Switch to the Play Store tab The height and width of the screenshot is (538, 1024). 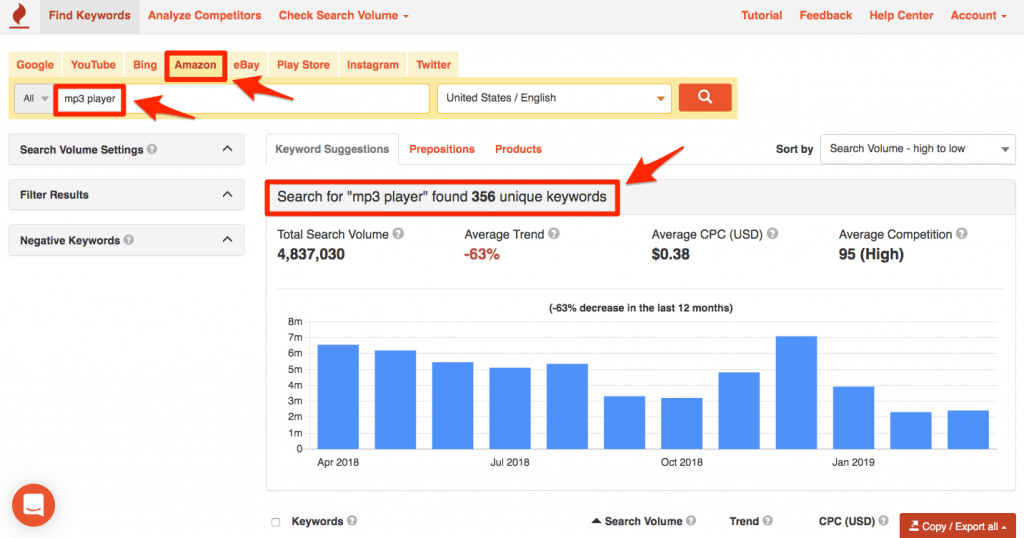coord(303,65)
